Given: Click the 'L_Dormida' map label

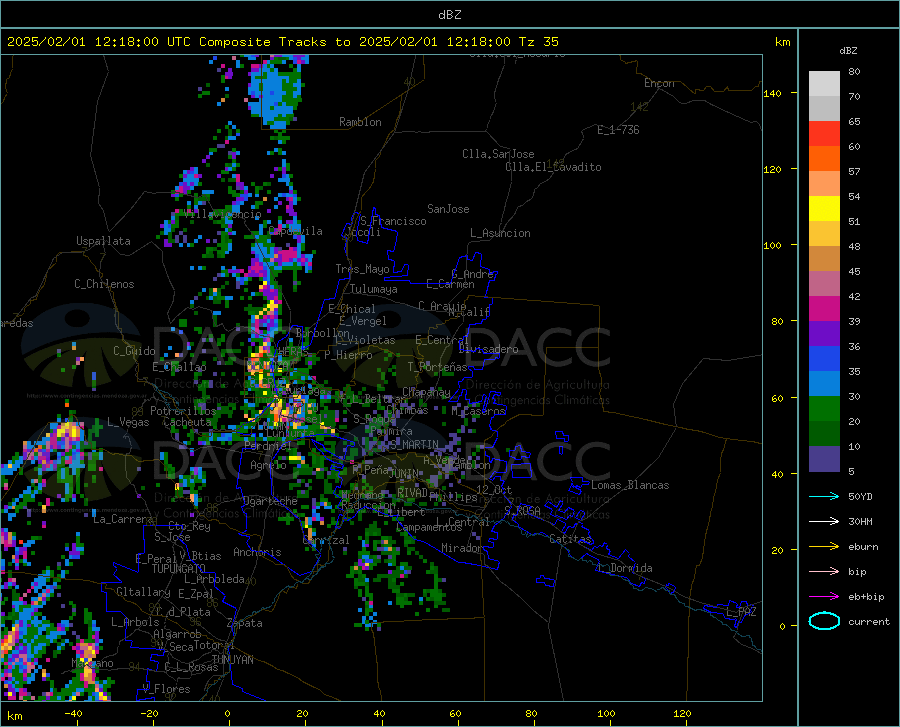Looking at the screenshot, I should pyautogui.click(x=624, y=568).
